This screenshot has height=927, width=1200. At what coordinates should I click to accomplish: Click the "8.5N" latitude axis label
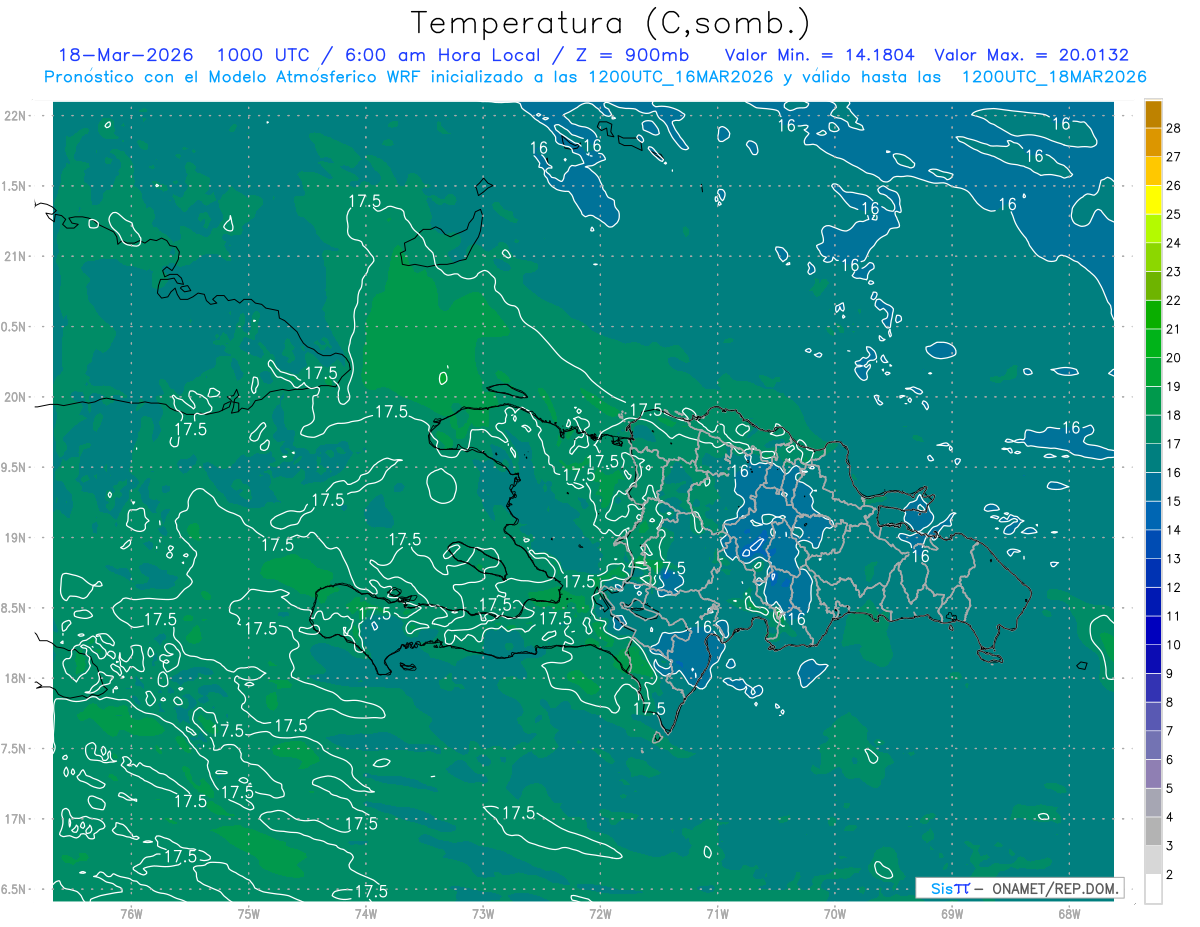(x=14, y=608)
